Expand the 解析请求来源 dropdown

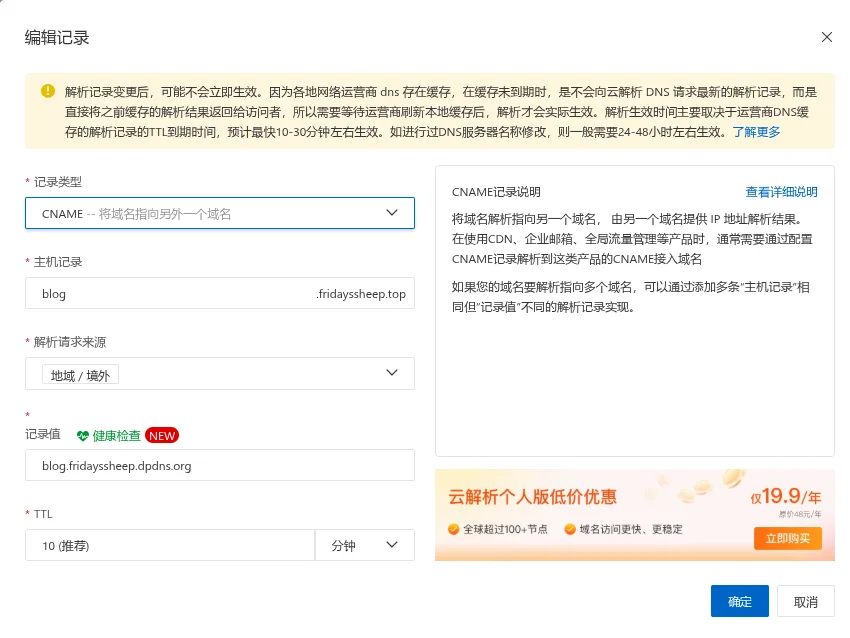(x=220, y=372)
